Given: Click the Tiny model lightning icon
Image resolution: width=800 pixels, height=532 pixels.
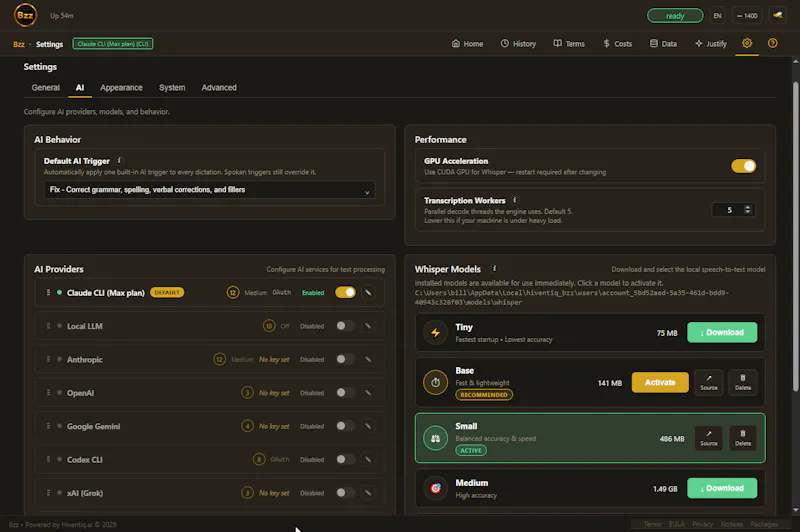Looking at the screenshot, I should click(435, 333).
